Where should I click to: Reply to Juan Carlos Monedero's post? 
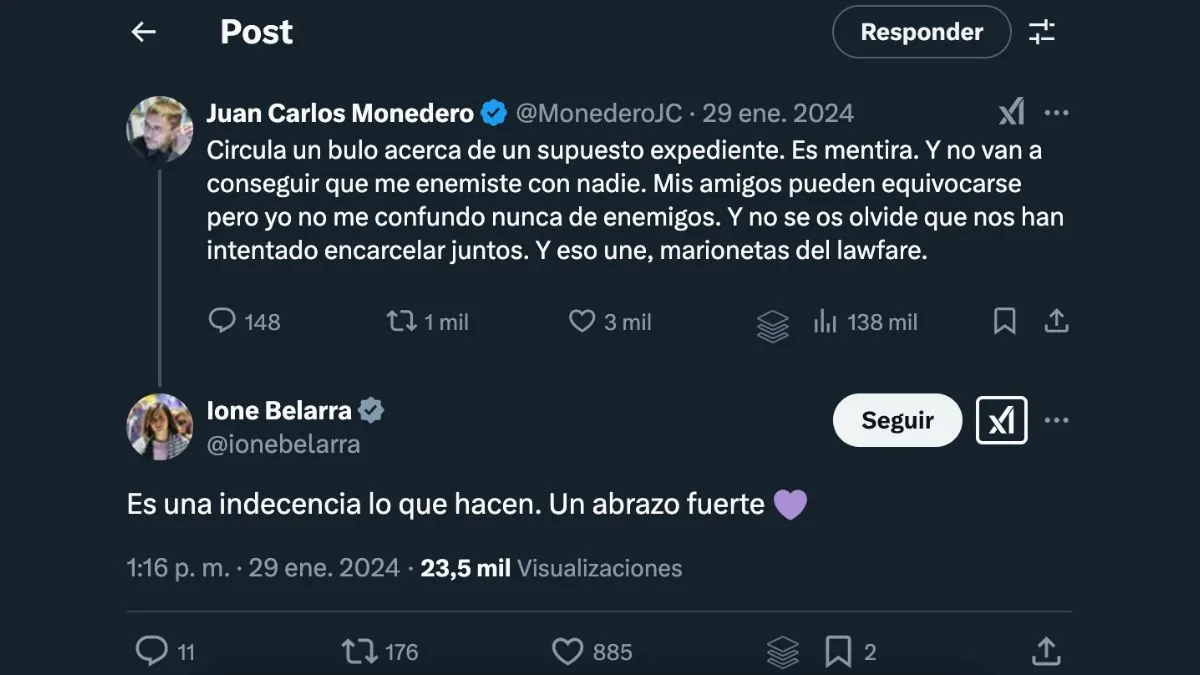tap(221, 321)
